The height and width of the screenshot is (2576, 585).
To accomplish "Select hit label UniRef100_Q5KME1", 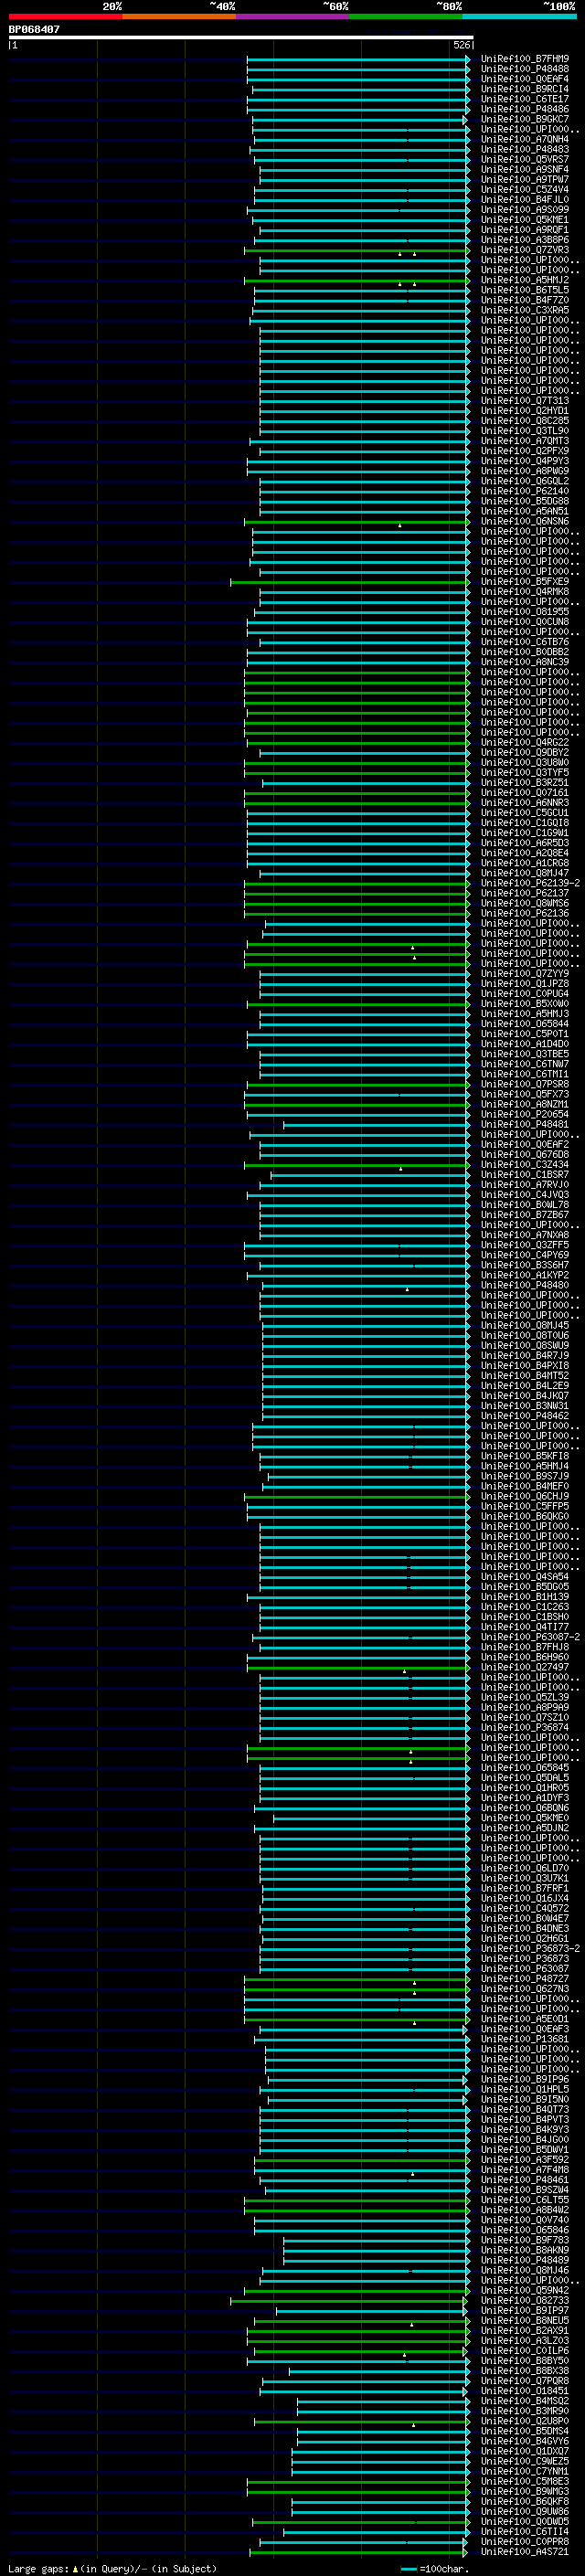I will [x=524, y=220].
